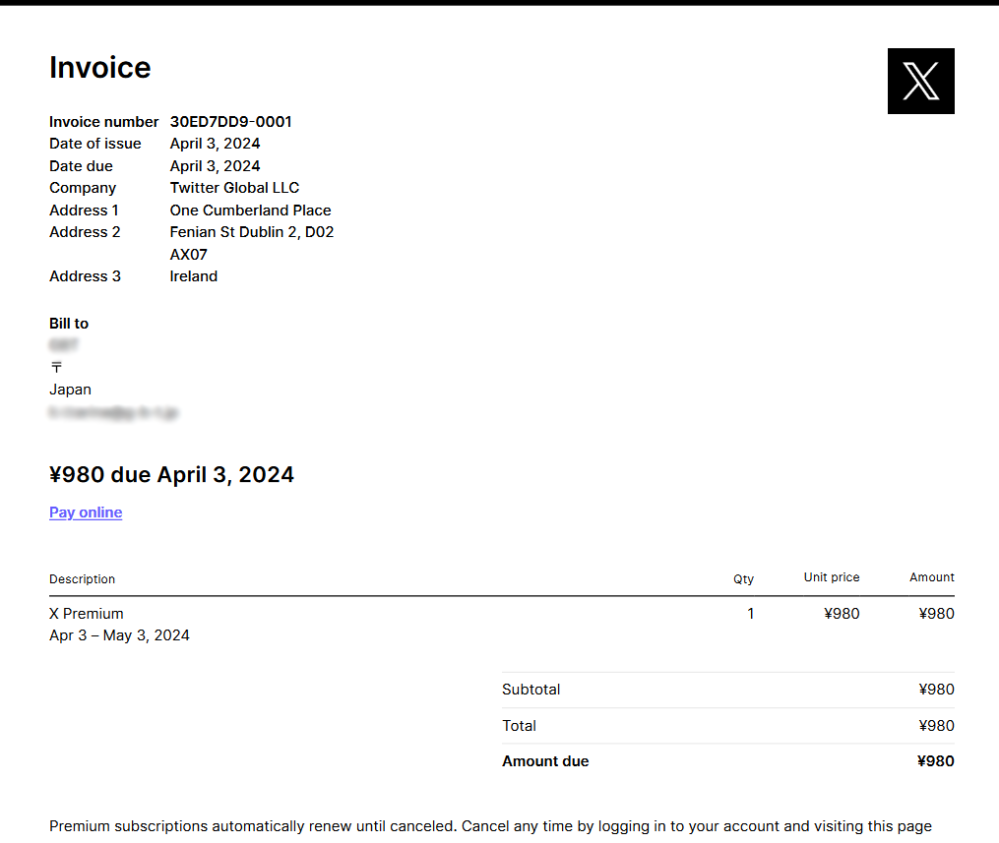The image size is (999, 843).
Task: Click the AX07 postal code text
Action: pos(189,254)
